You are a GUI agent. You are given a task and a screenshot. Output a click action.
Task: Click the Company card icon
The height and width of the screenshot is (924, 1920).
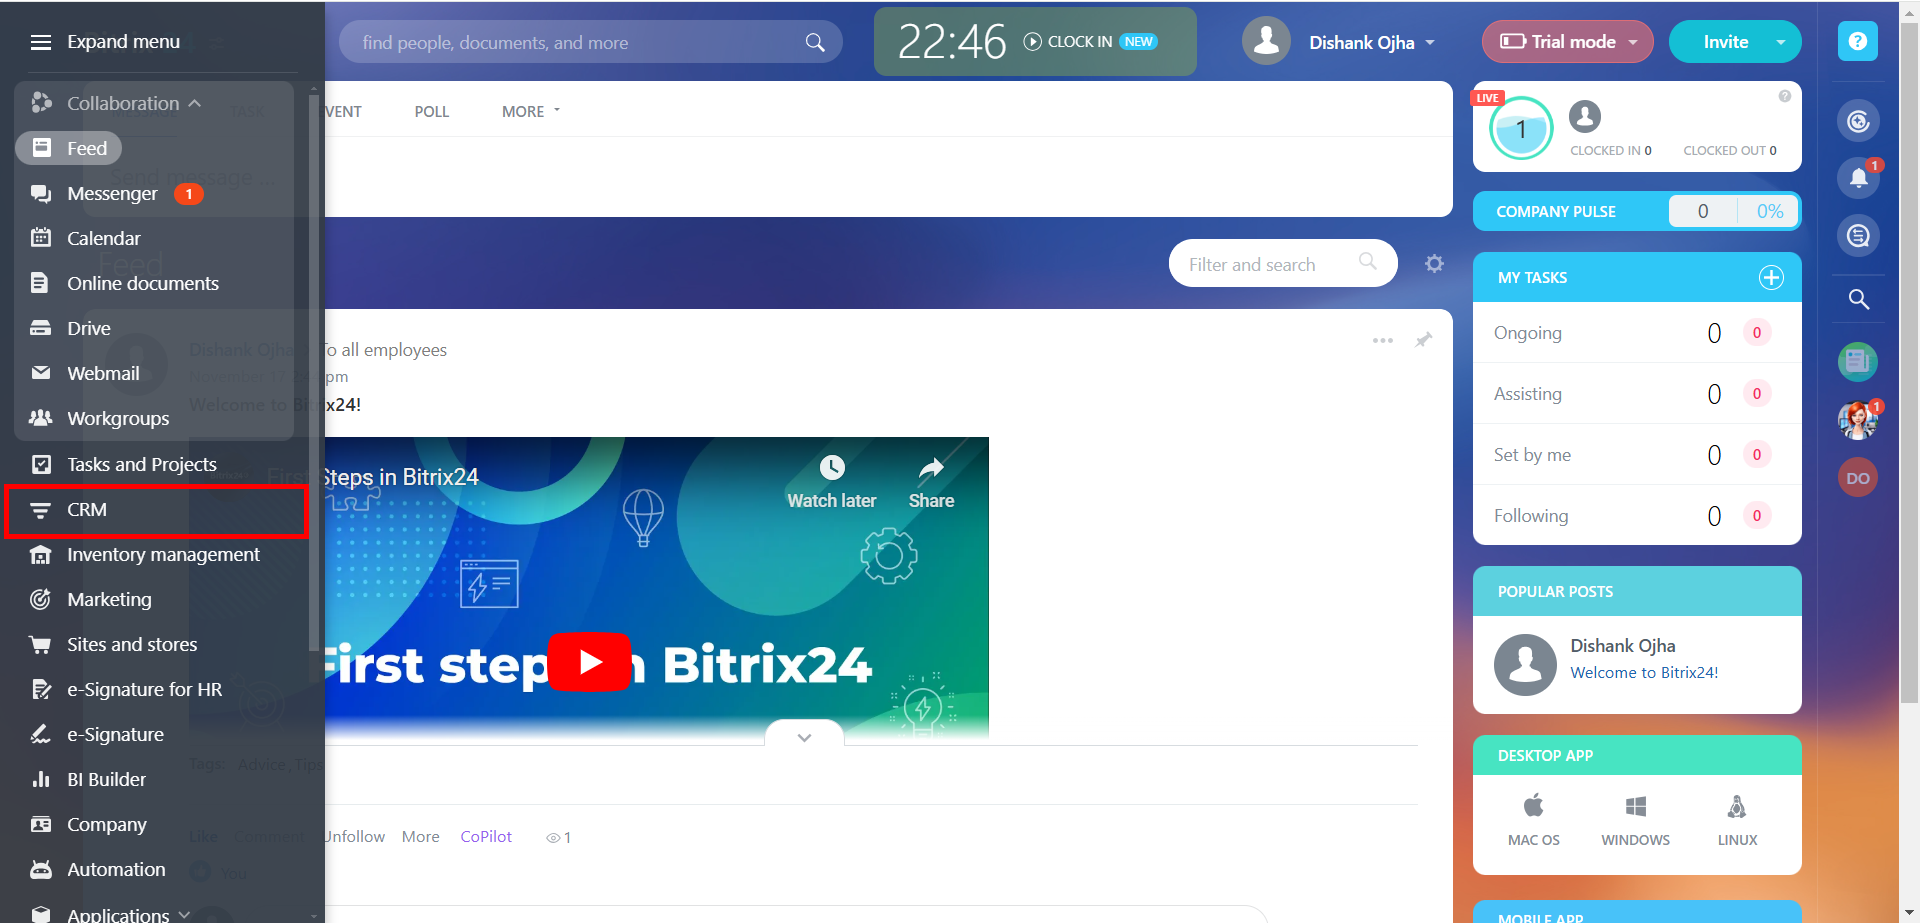[x=41, y=824]
